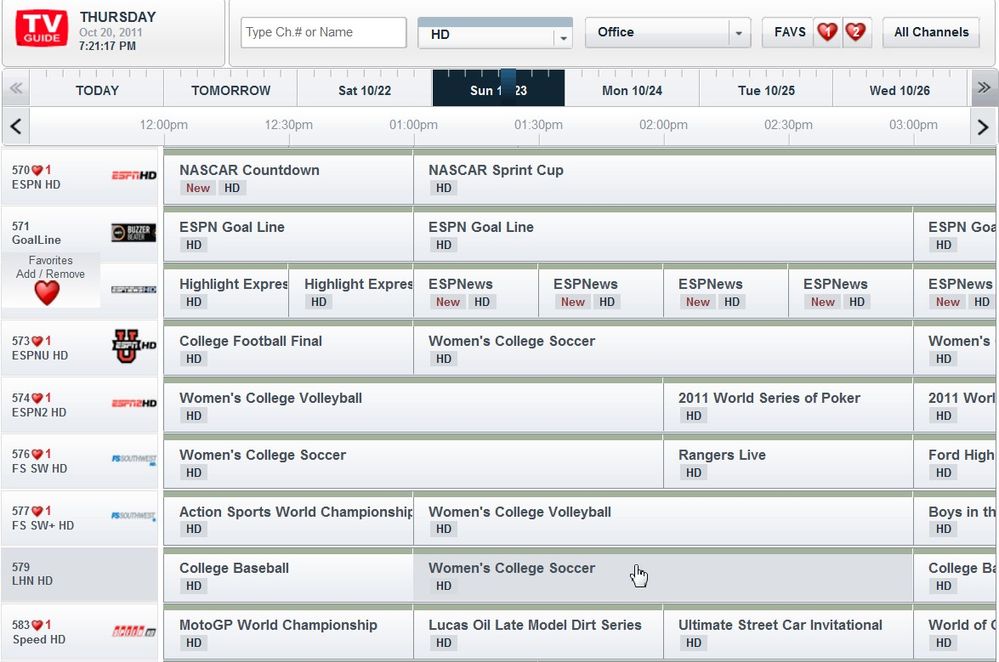Toggle favorite heart on 576 FS SW HD
The width and height of the screenshot is (999, 662).
(37, 454)
